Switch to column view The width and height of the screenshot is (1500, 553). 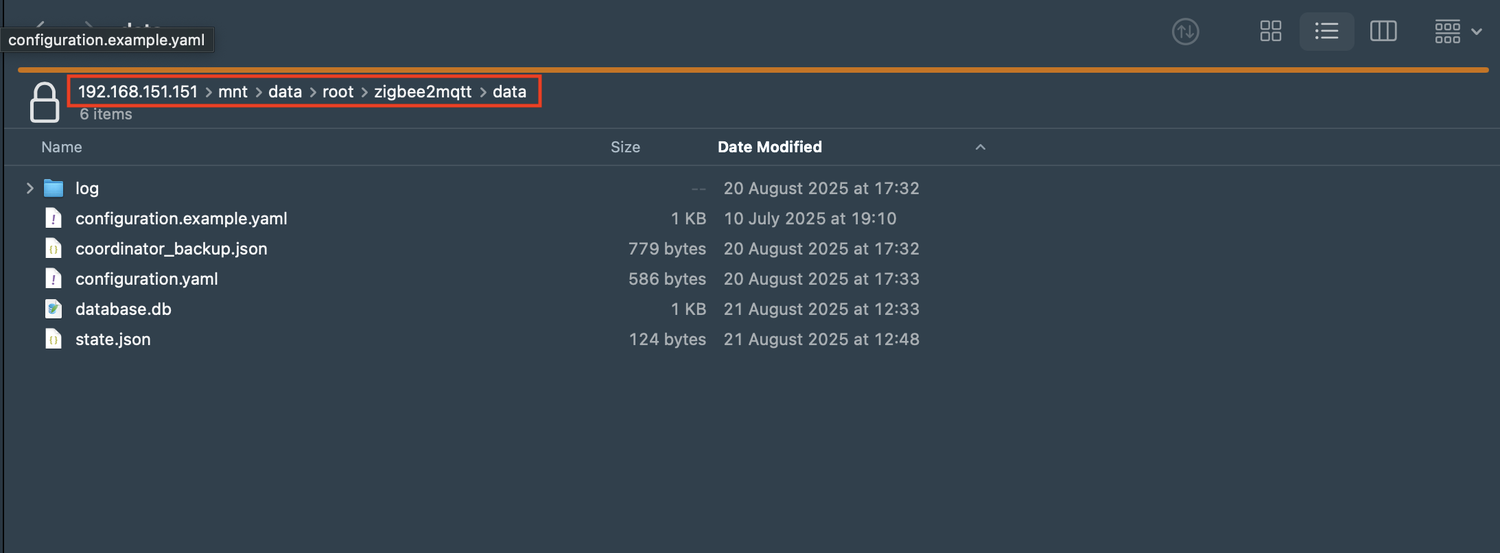point(1383,32)
